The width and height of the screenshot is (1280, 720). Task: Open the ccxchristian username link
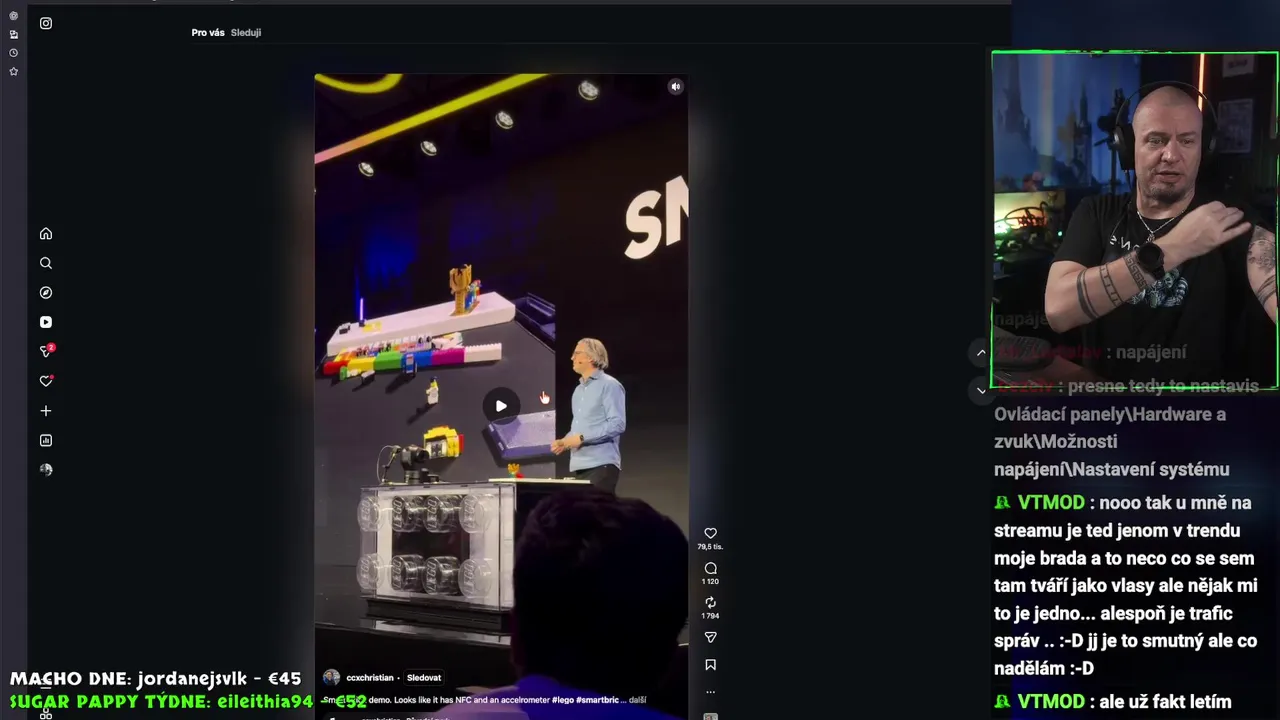point(370,677)
